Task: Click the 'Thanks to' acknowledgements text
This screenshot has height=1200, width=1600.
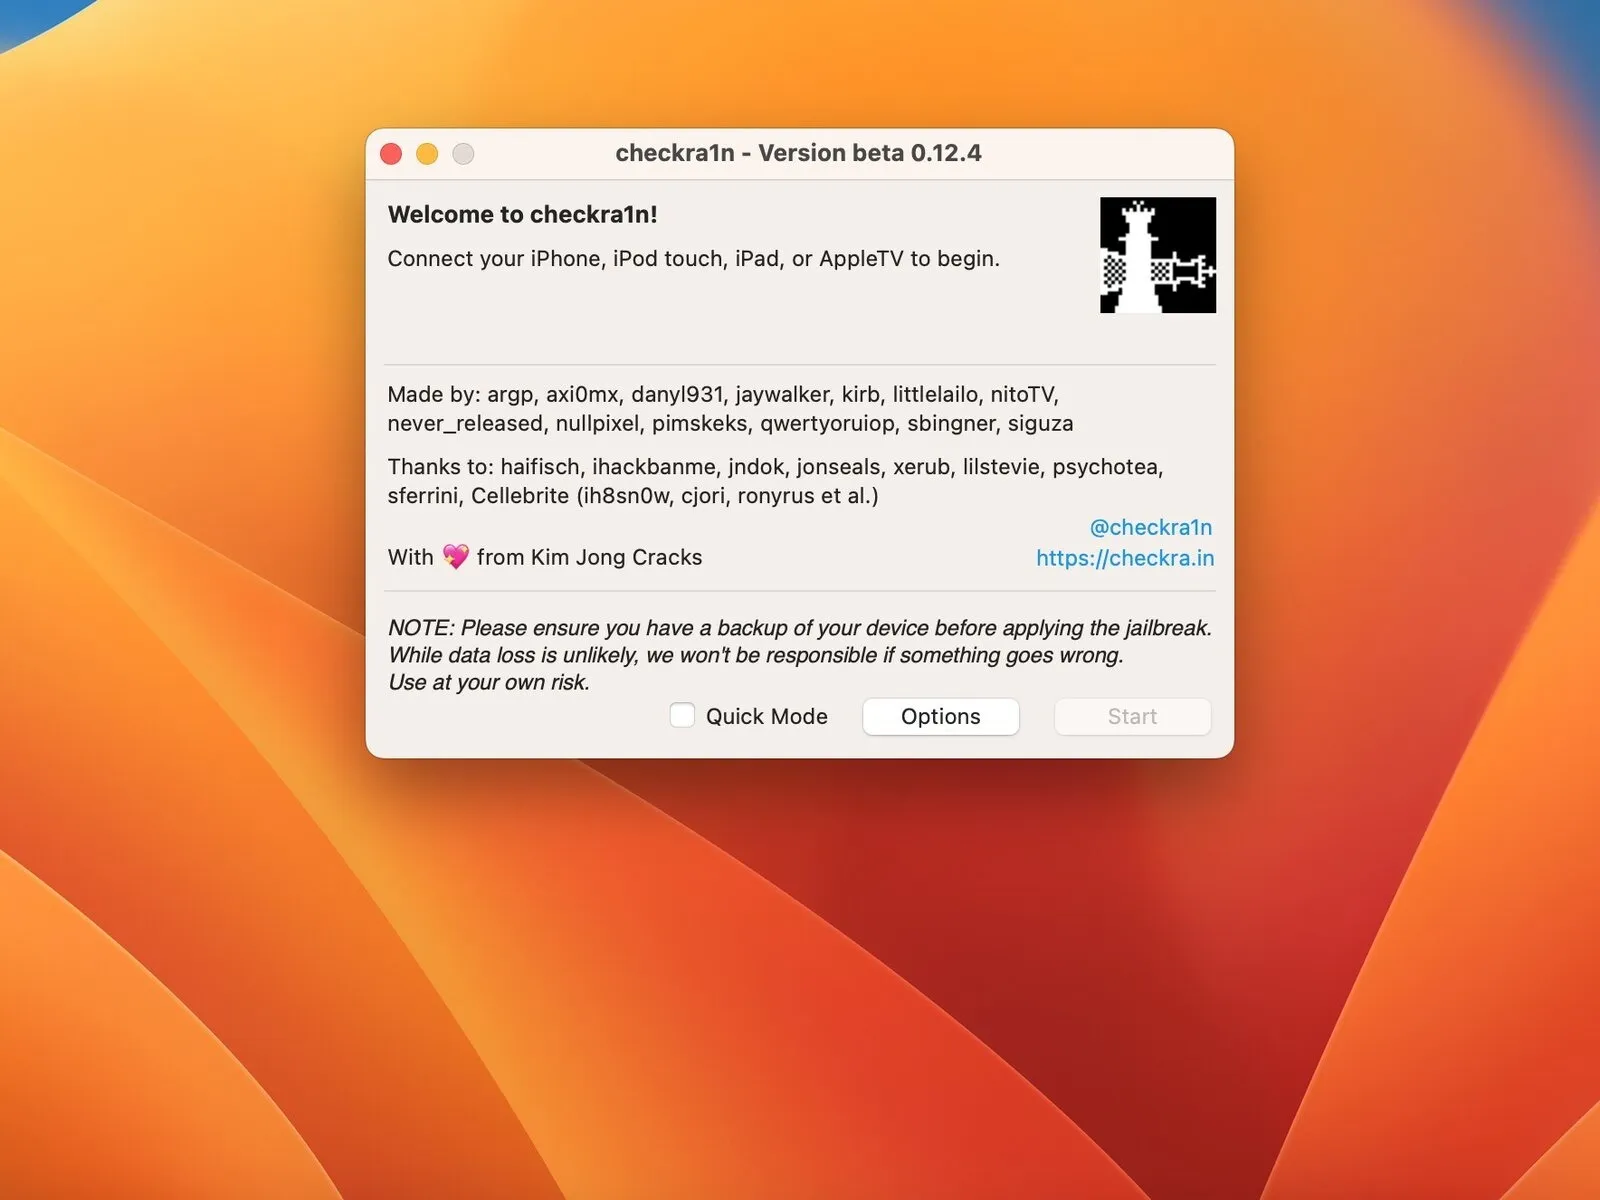Action: [775, 481]
